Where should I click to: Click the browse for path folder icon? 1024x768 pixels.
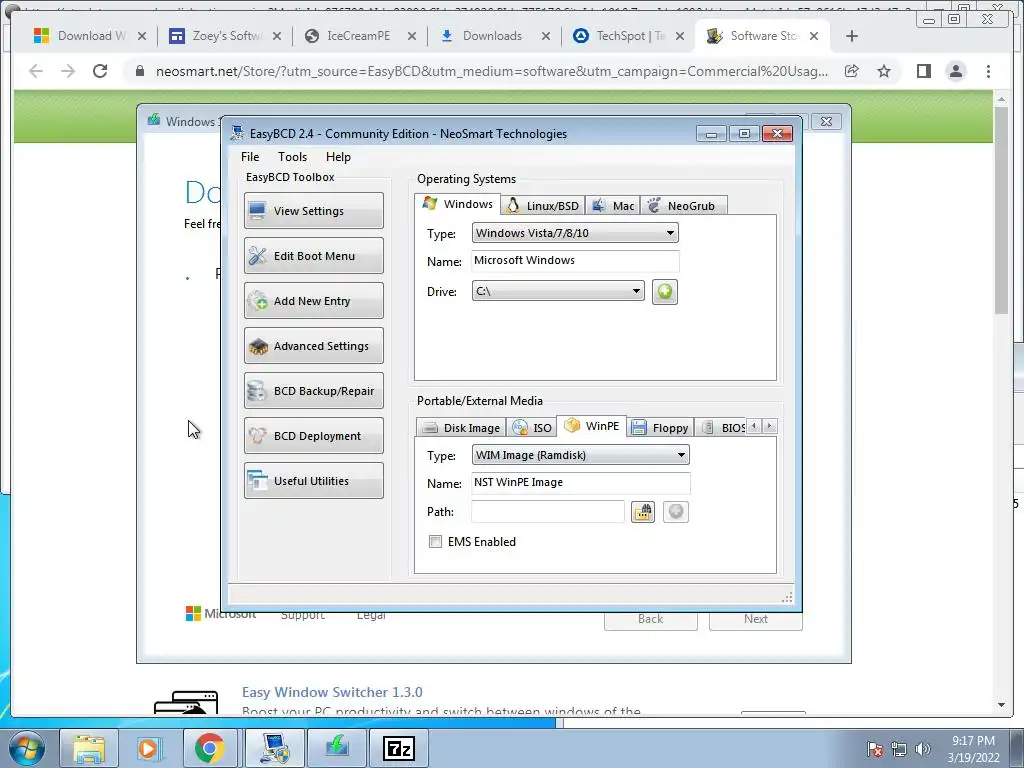643,512
